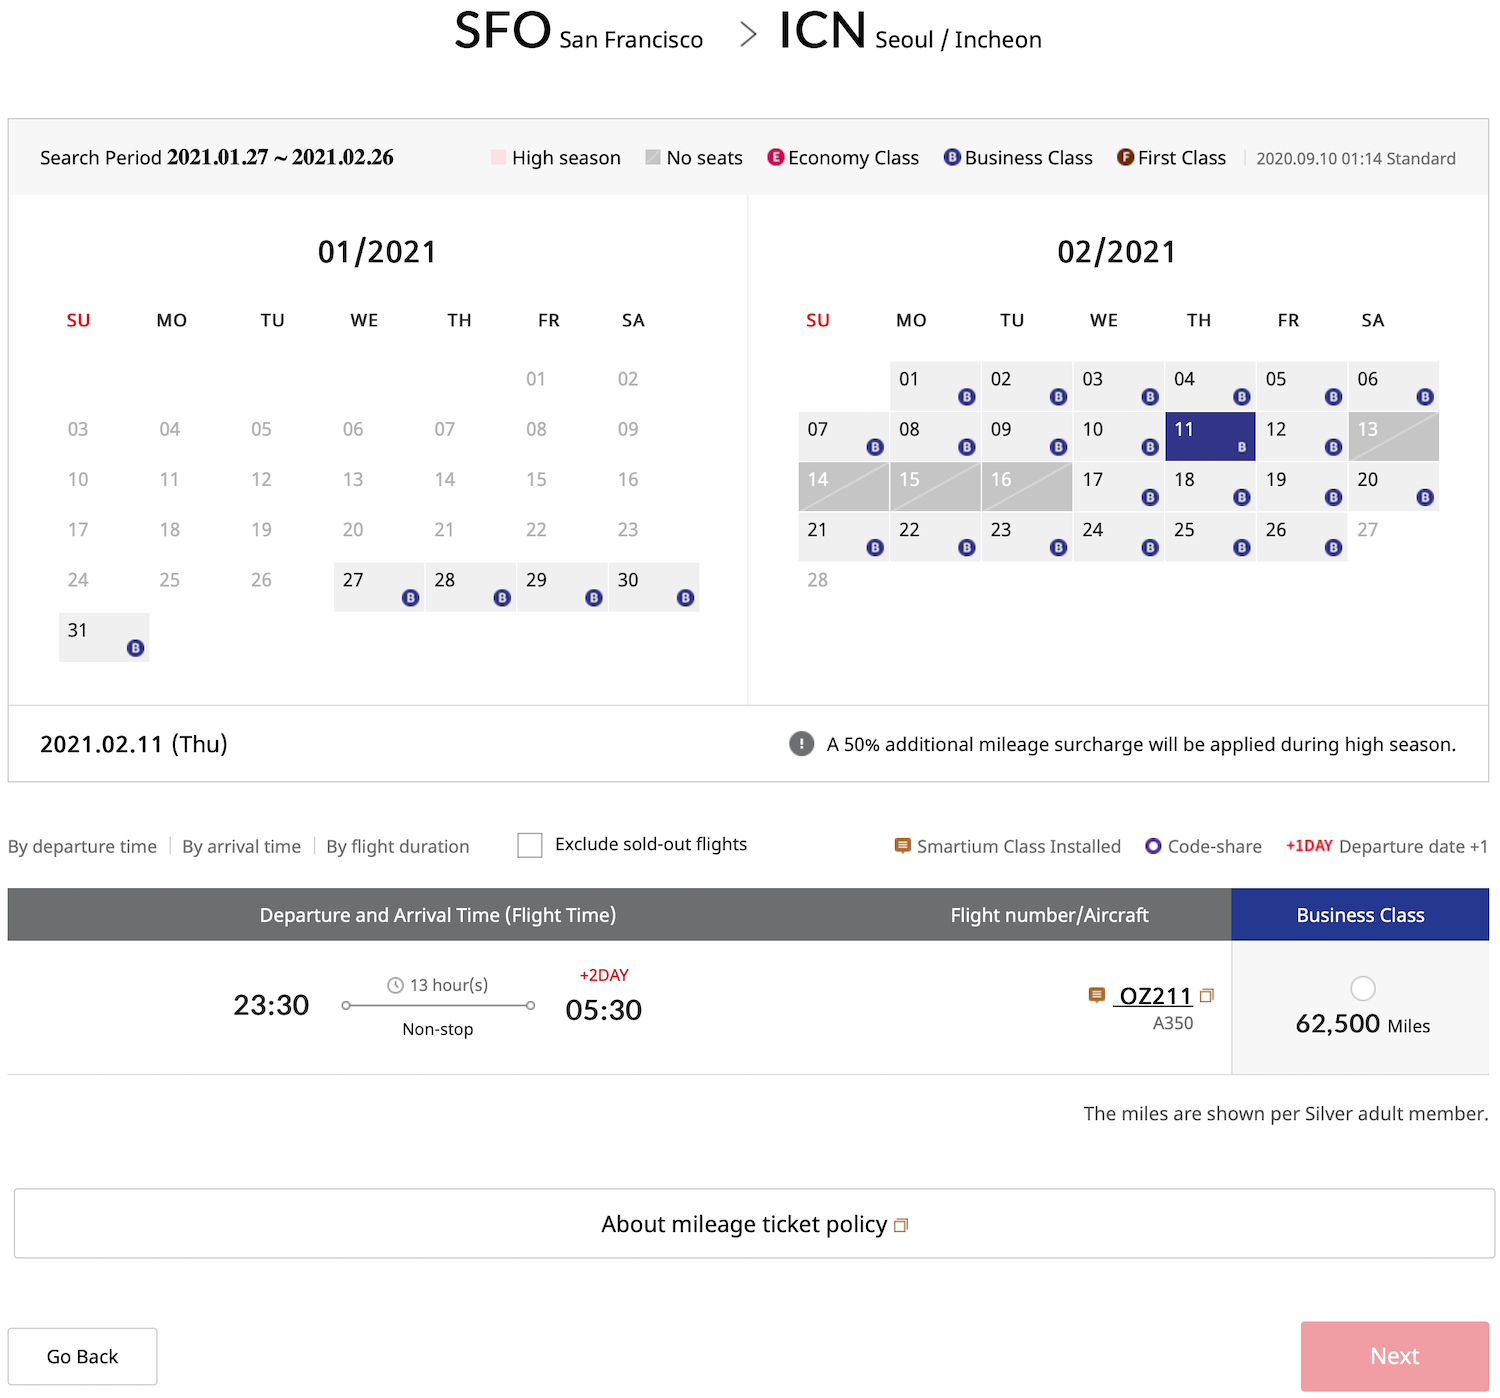
Task: Click the B availability icon under Jan 31
Action: [135, 647]
